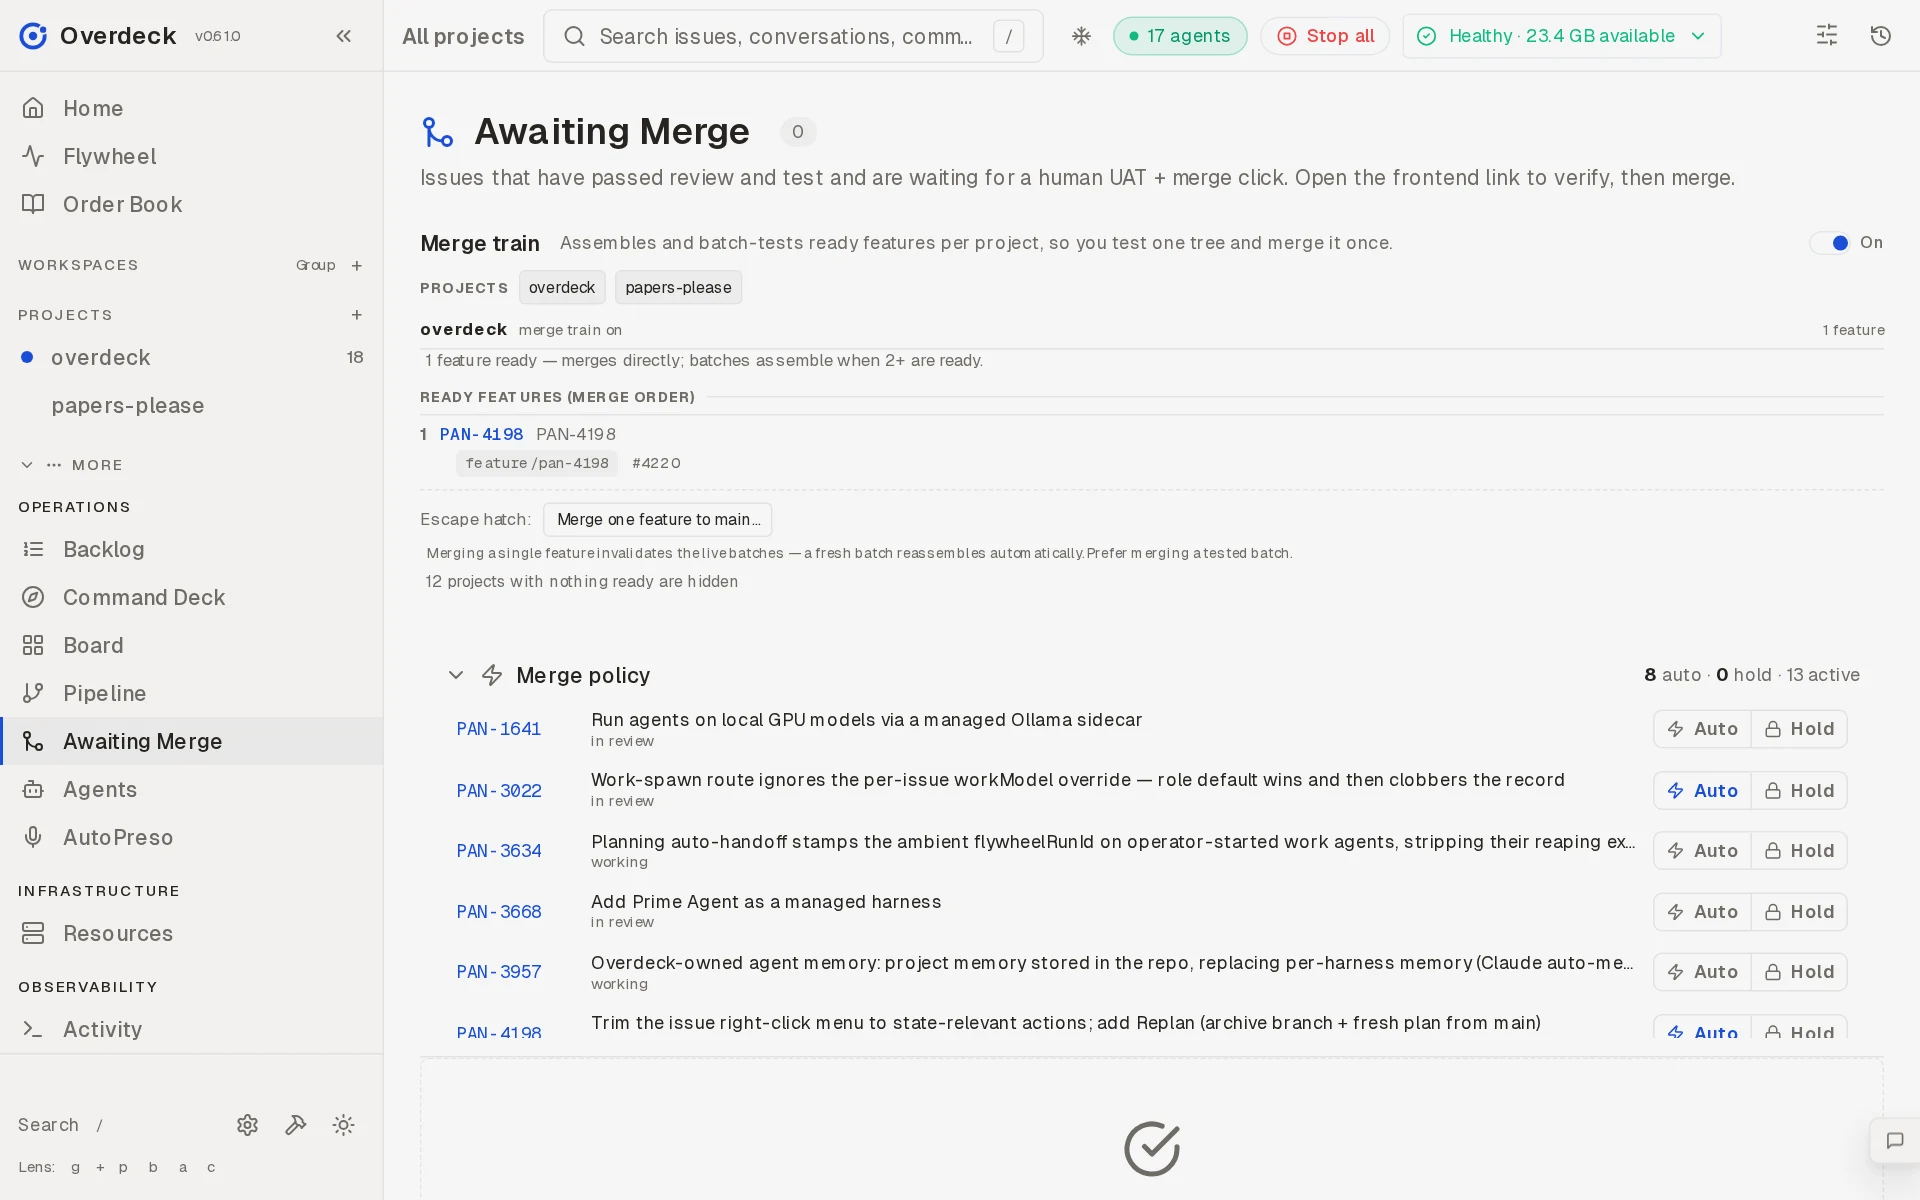The width and height of the screenshot is (1920, 1200).
Task: Set PAN-3022 merge policy to Hold
Action: pyautogui.click(x=1799, y=791)
